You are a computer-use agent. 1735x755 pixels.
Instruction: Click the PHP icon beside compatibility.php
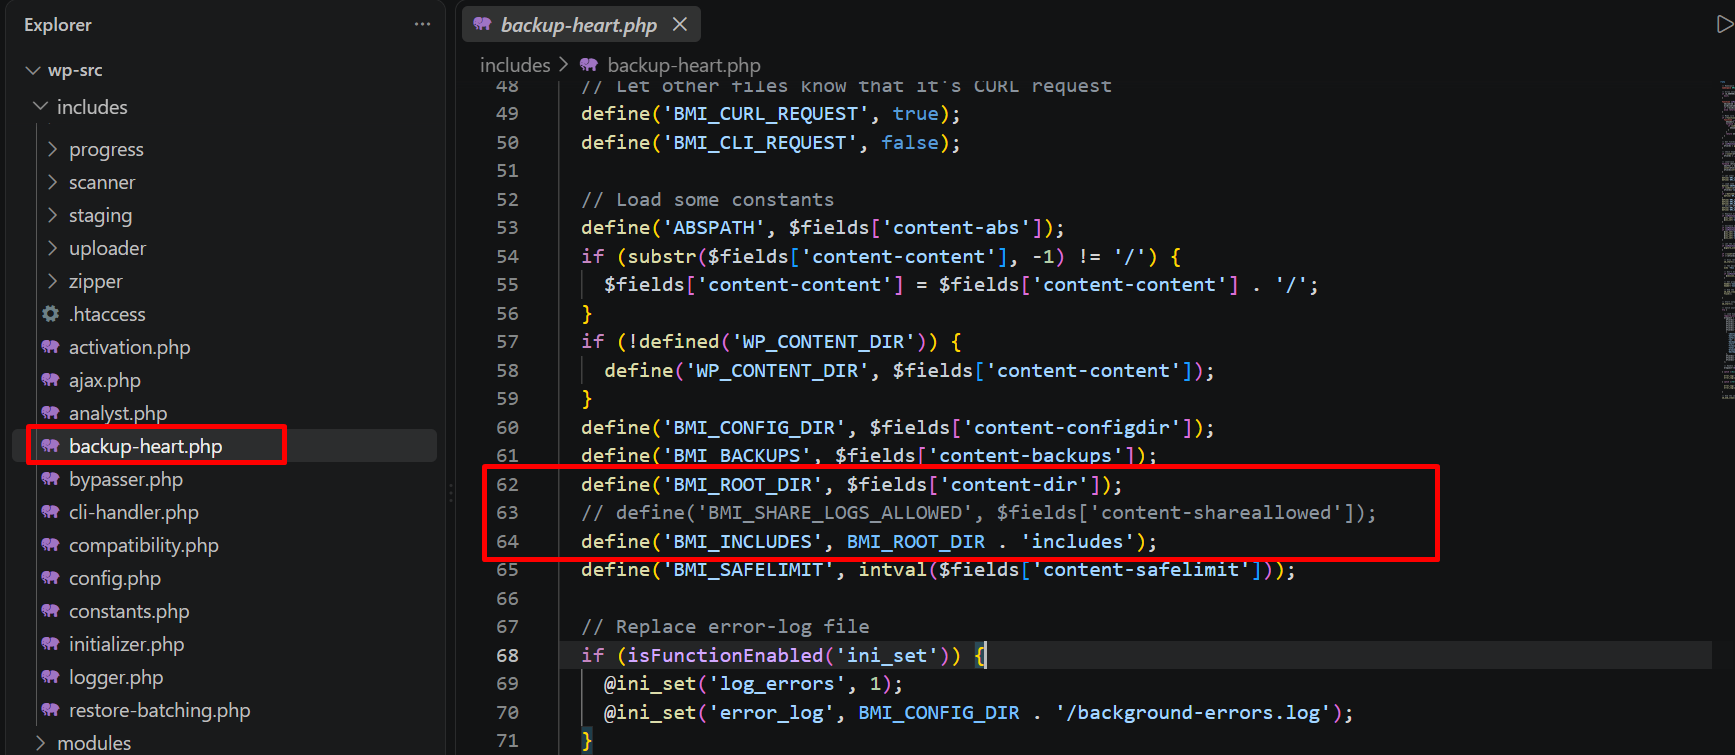pos(51,545)
